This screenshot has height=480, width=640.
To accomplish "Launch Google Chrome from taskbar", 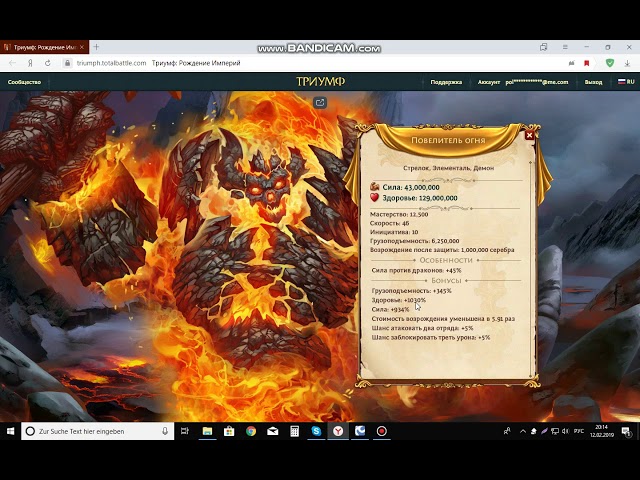I will [x=251, y=431].
